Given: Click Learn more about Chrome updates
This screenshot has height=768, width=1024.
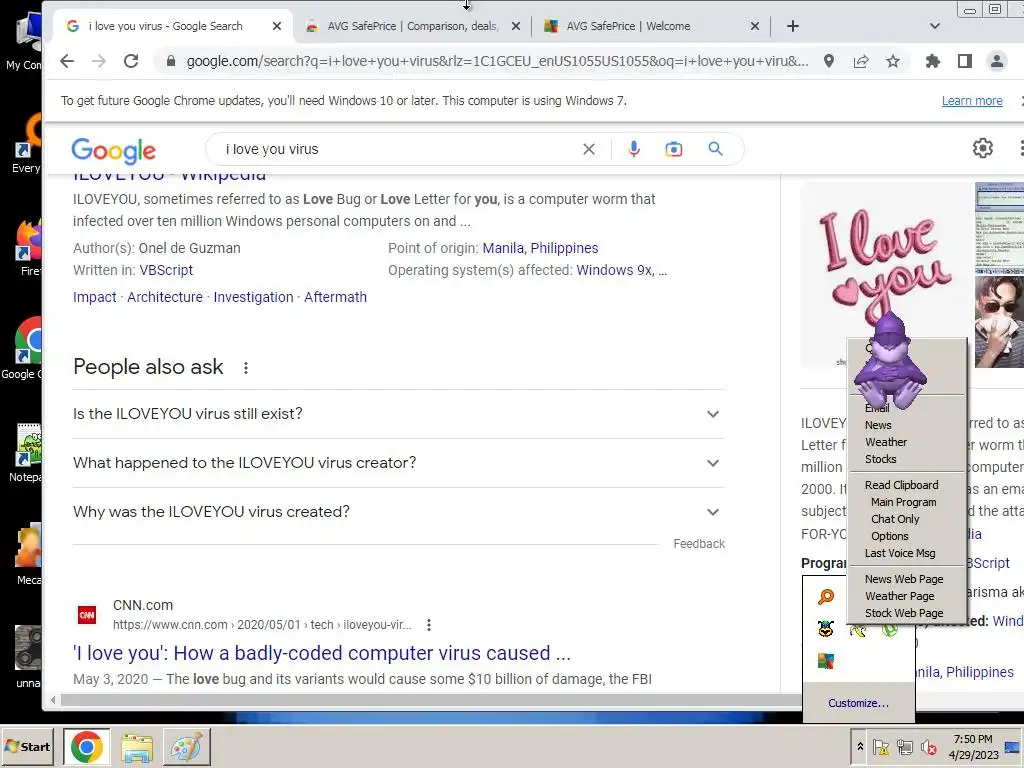Looking at the screenshot, I should (x=972, y=101).
